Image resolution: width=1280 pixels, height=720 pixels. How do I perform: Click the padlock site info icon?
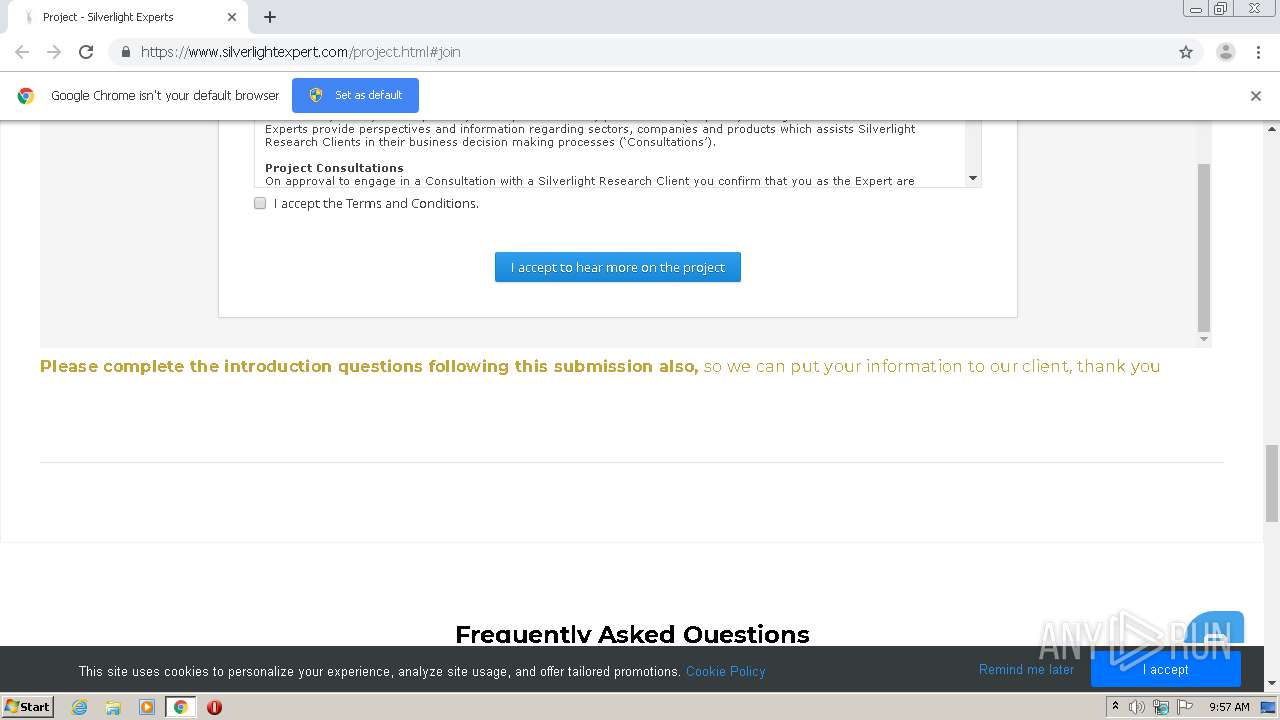pos(125,52)
